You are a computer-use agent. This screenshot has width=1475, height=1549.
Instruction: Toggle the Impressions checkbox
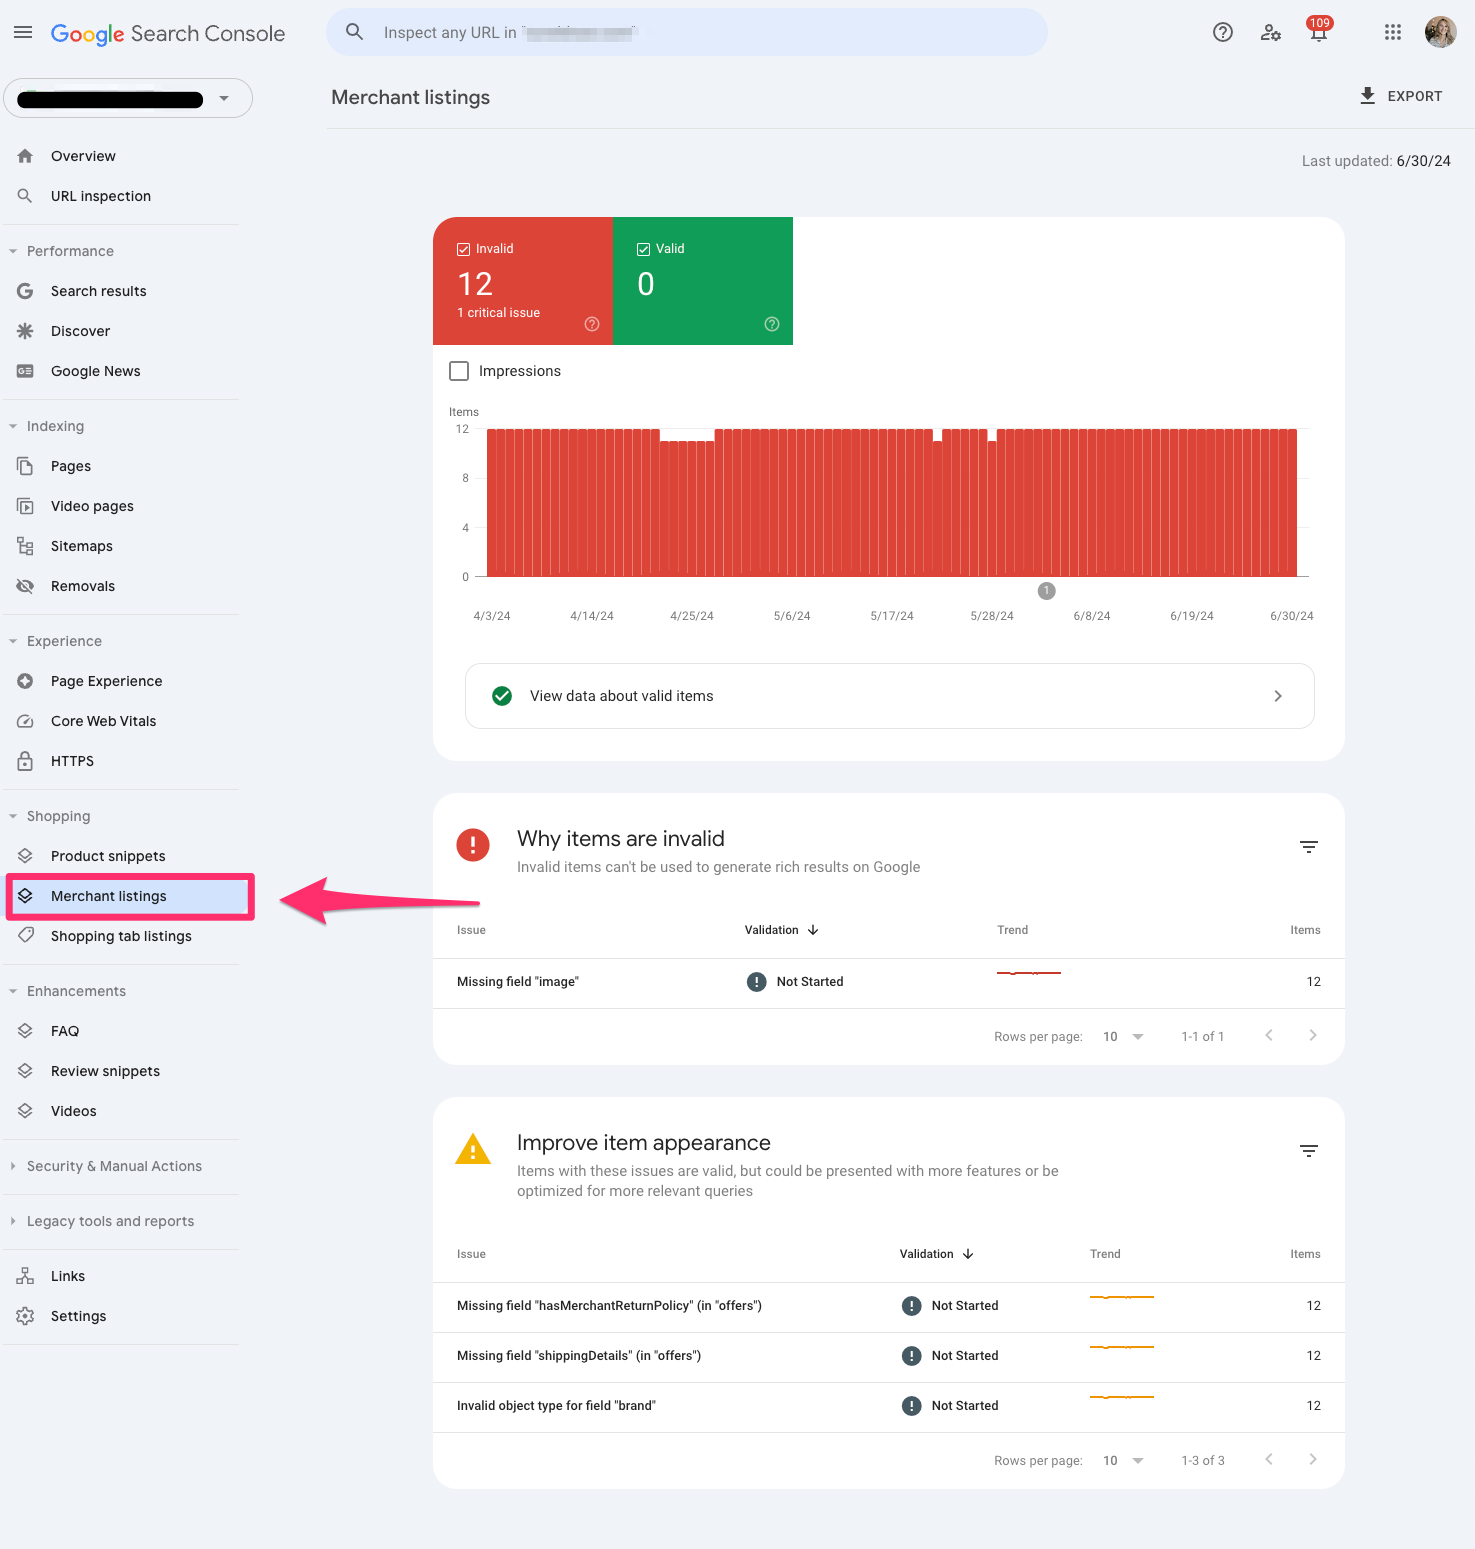[x=459, y=371]
